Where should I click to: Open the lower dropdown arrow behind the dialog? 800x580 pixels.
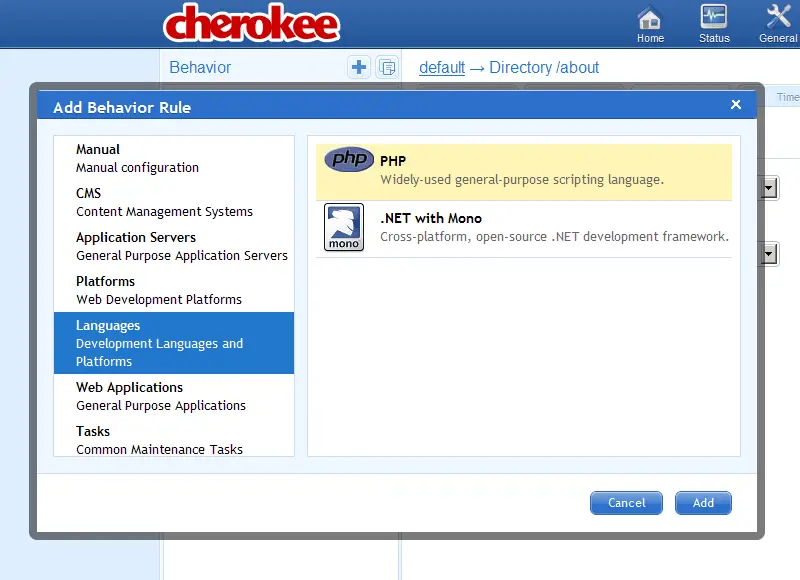pos(769,254)
